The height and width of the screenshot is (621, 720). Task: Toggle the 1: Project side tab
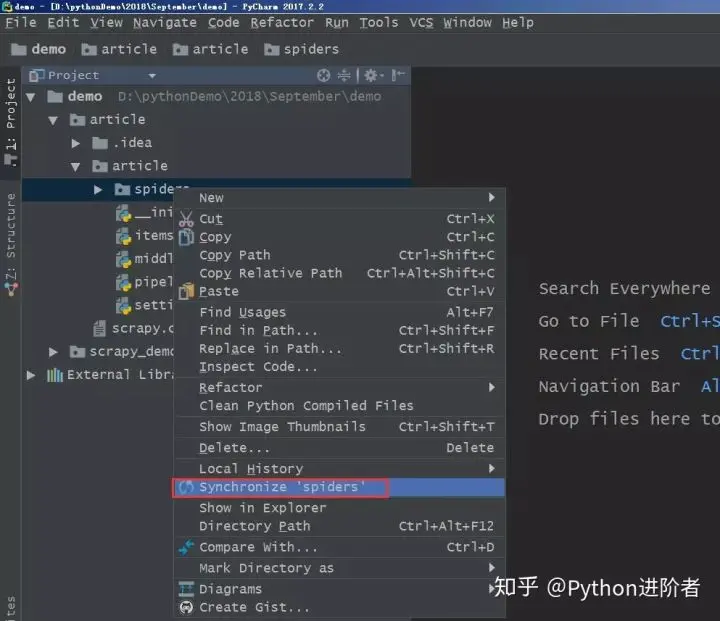click(11, 122)
